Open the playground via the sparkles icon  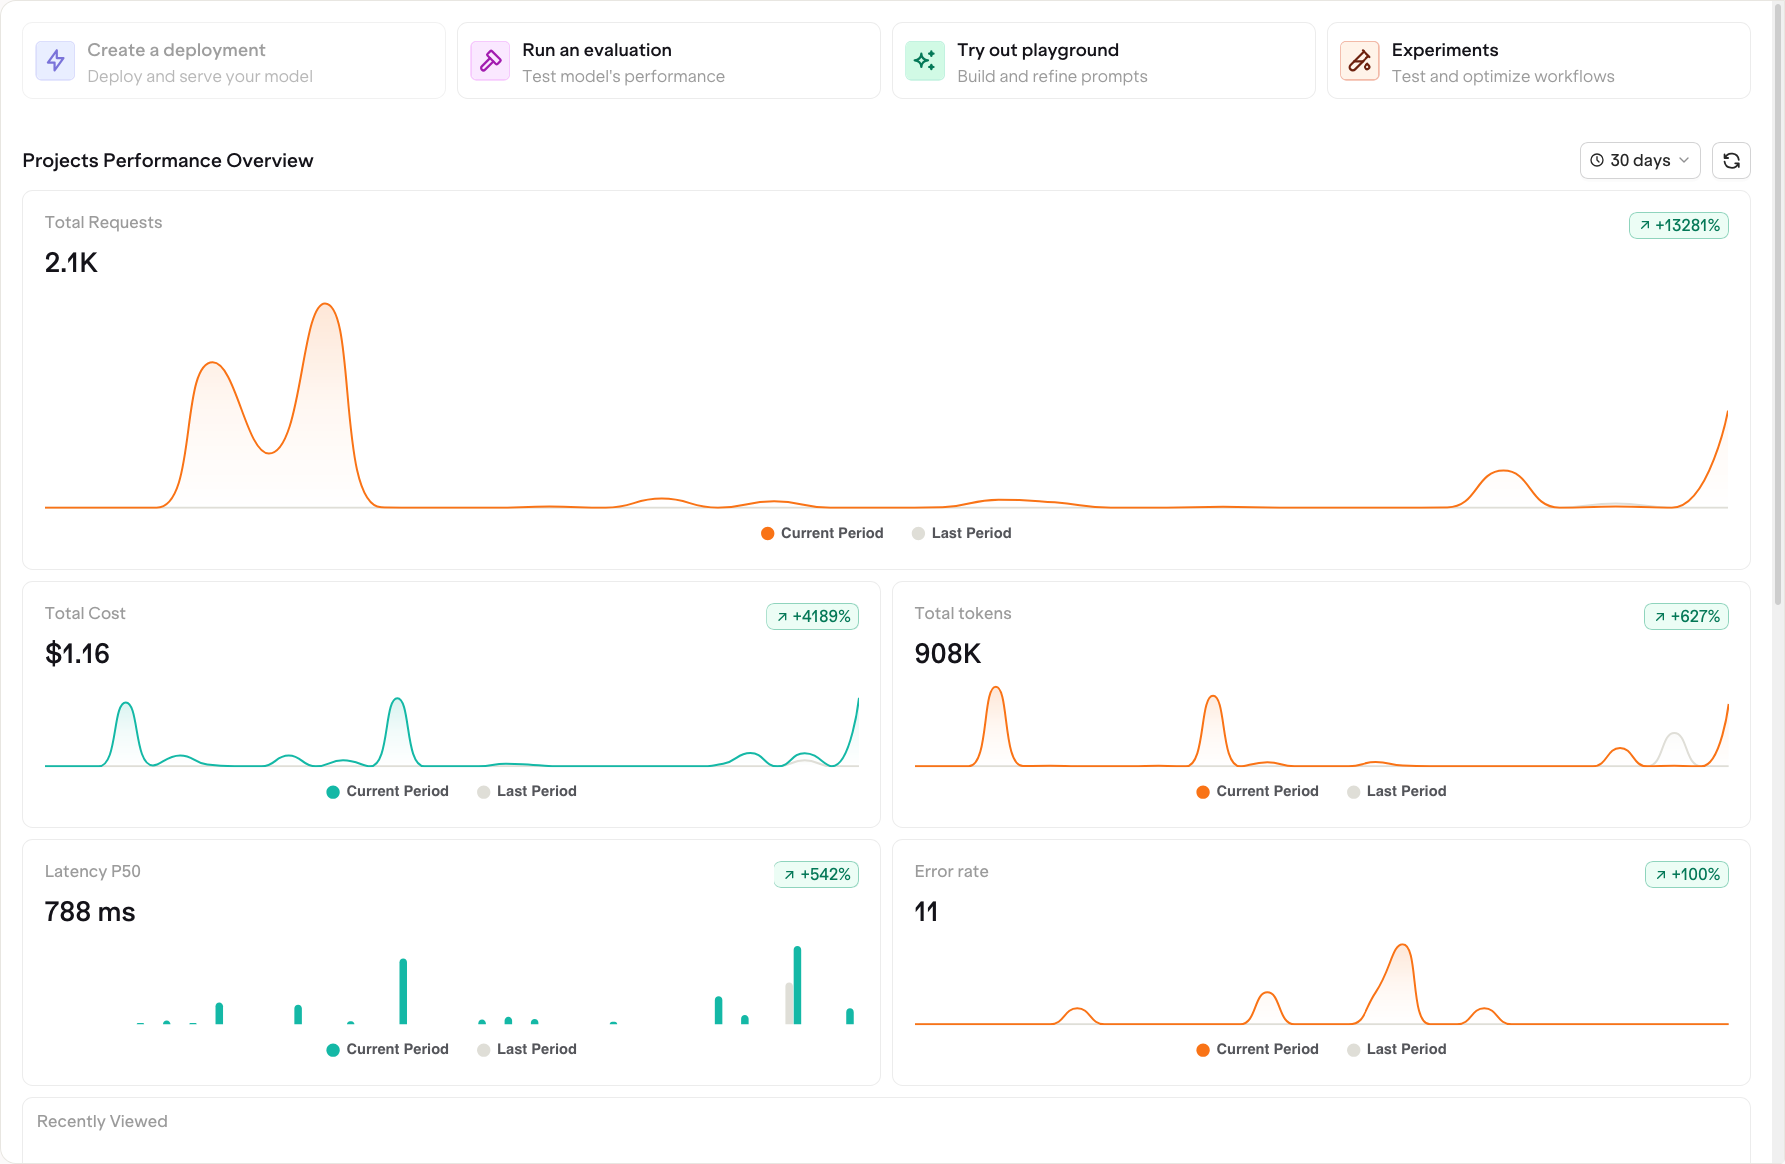tap(925, 60)
